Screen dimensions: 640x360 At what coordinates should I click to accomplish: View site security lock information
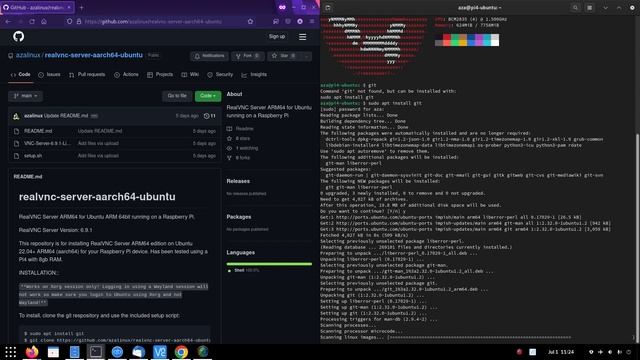[79, 21]
